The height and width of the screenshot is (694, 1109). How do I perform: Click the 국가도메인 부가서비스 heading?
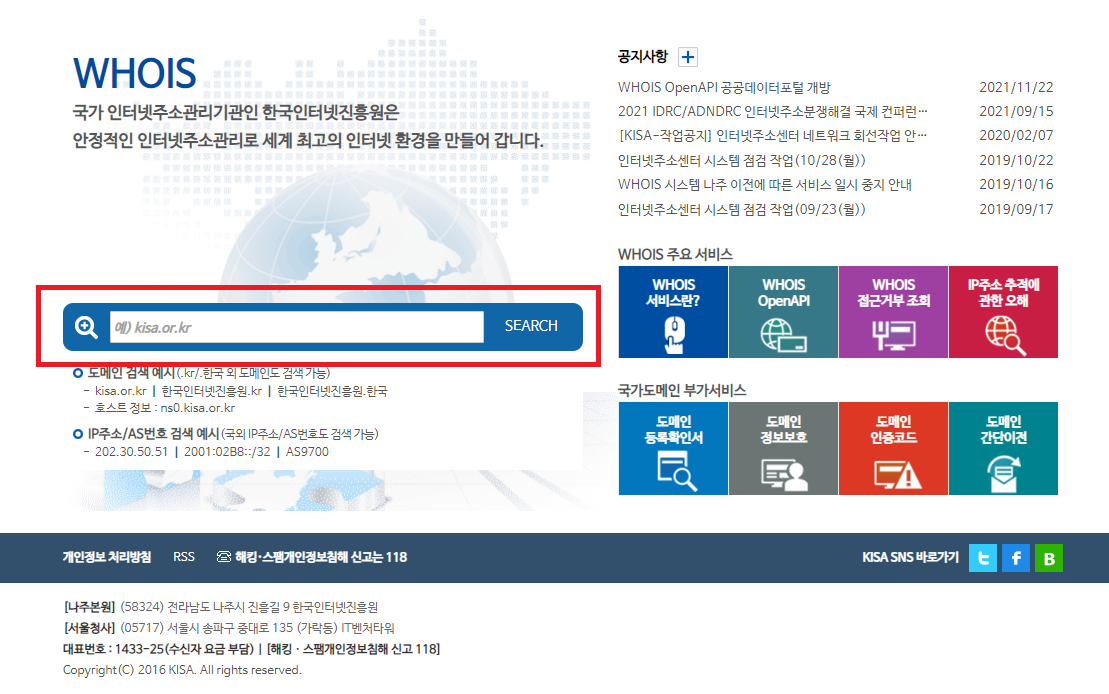tap(682, 391)
